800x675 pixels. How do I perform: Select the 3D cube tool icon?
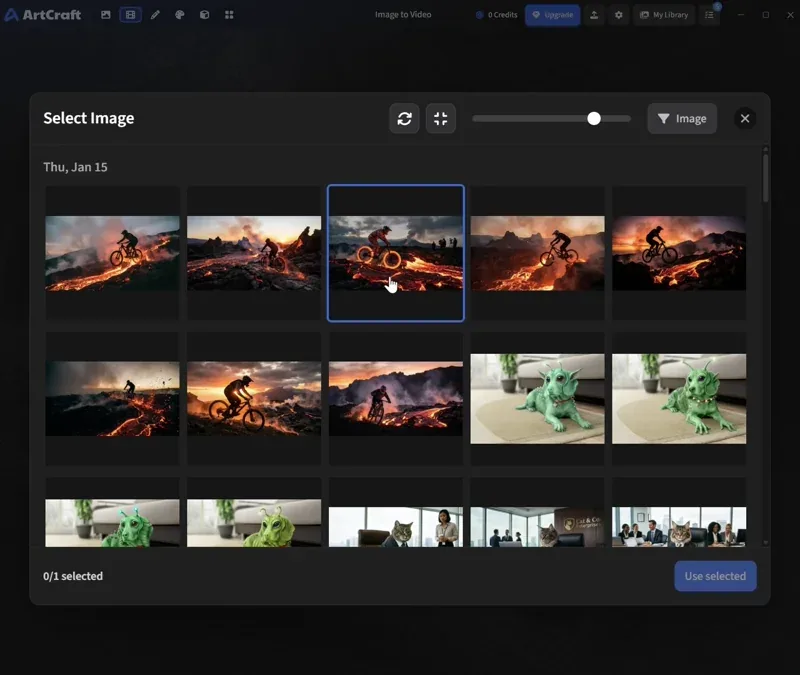205,15
